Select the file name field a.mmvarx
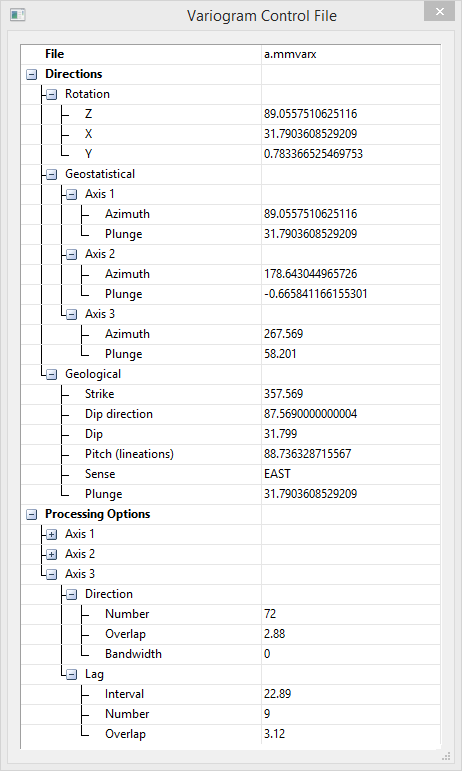Viewport: 465px width, 773px height. [351, 54]
